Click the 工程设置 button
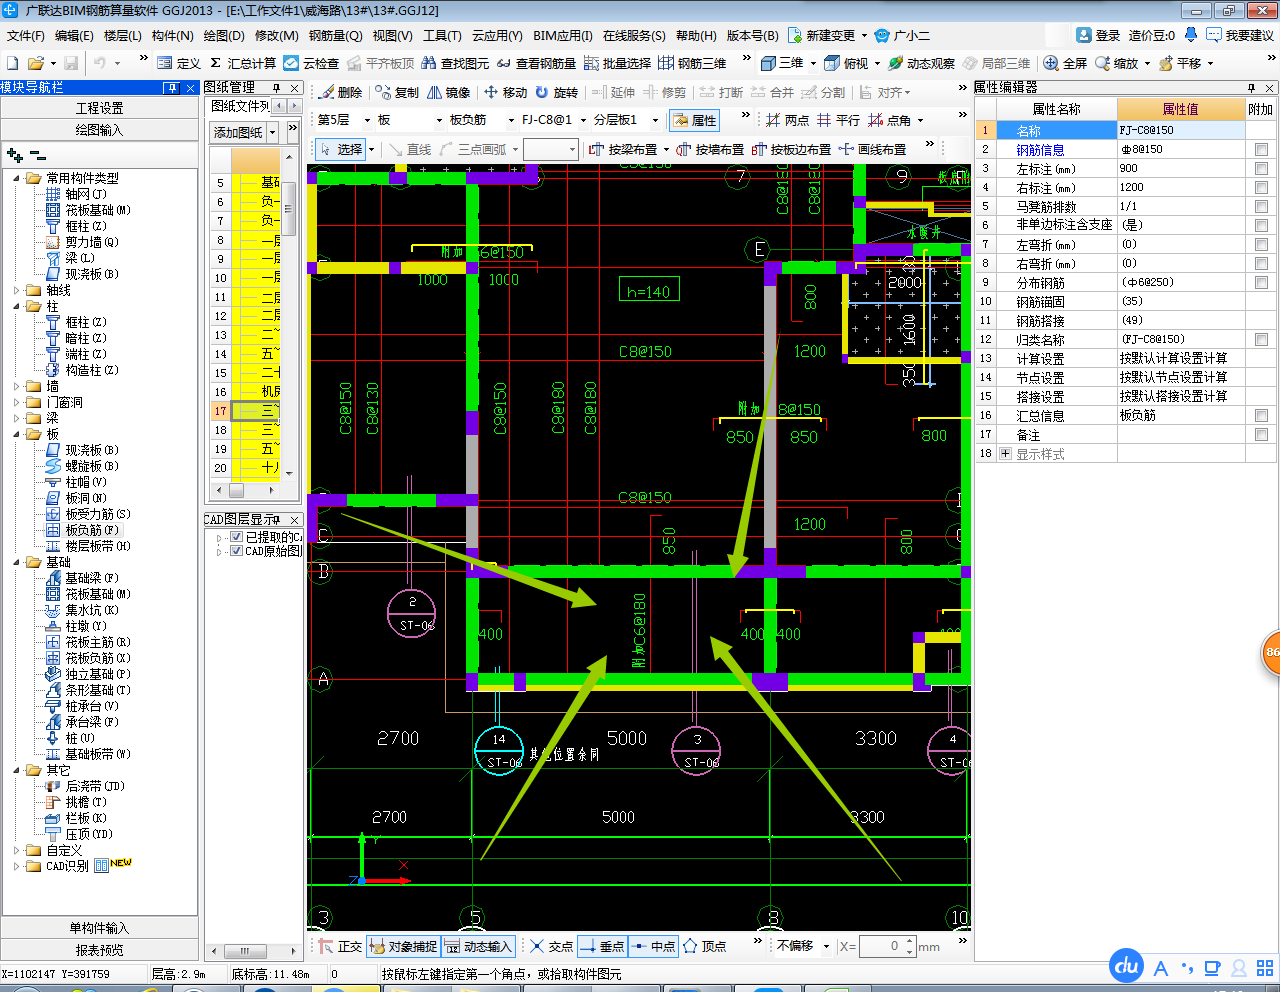Image resolution: width=1280 pixels, height=992 pixels. click(x=100, y=108)
